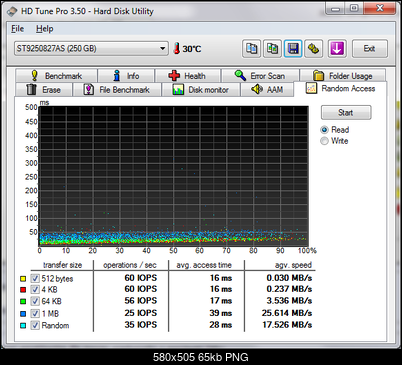
Task: Click the save screenshot floppy disk icon
Action: (293, 49)
